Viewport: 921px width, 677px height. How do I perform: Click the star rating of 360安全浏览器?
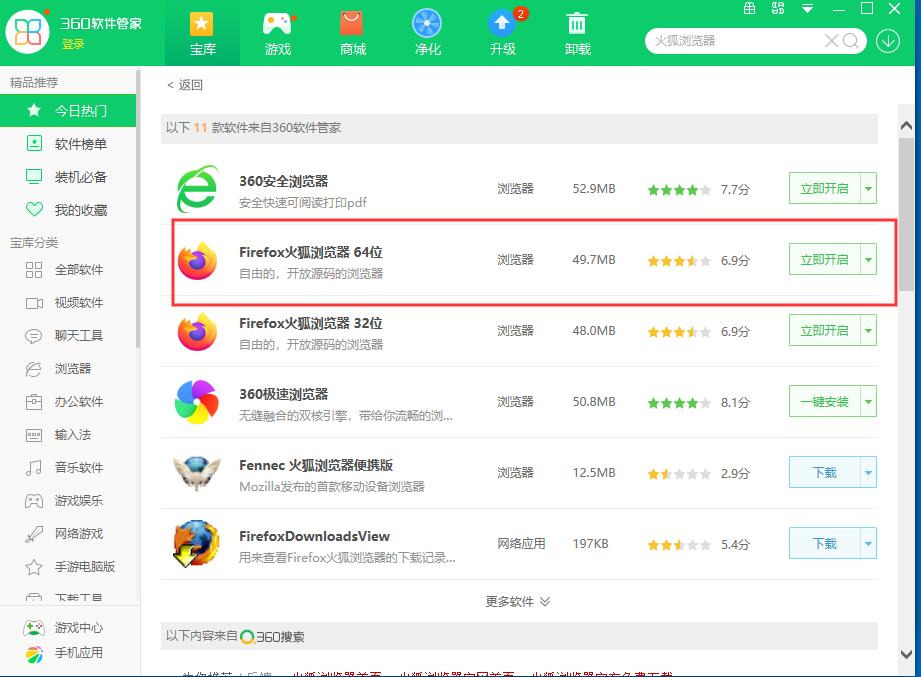coord(679,190)
